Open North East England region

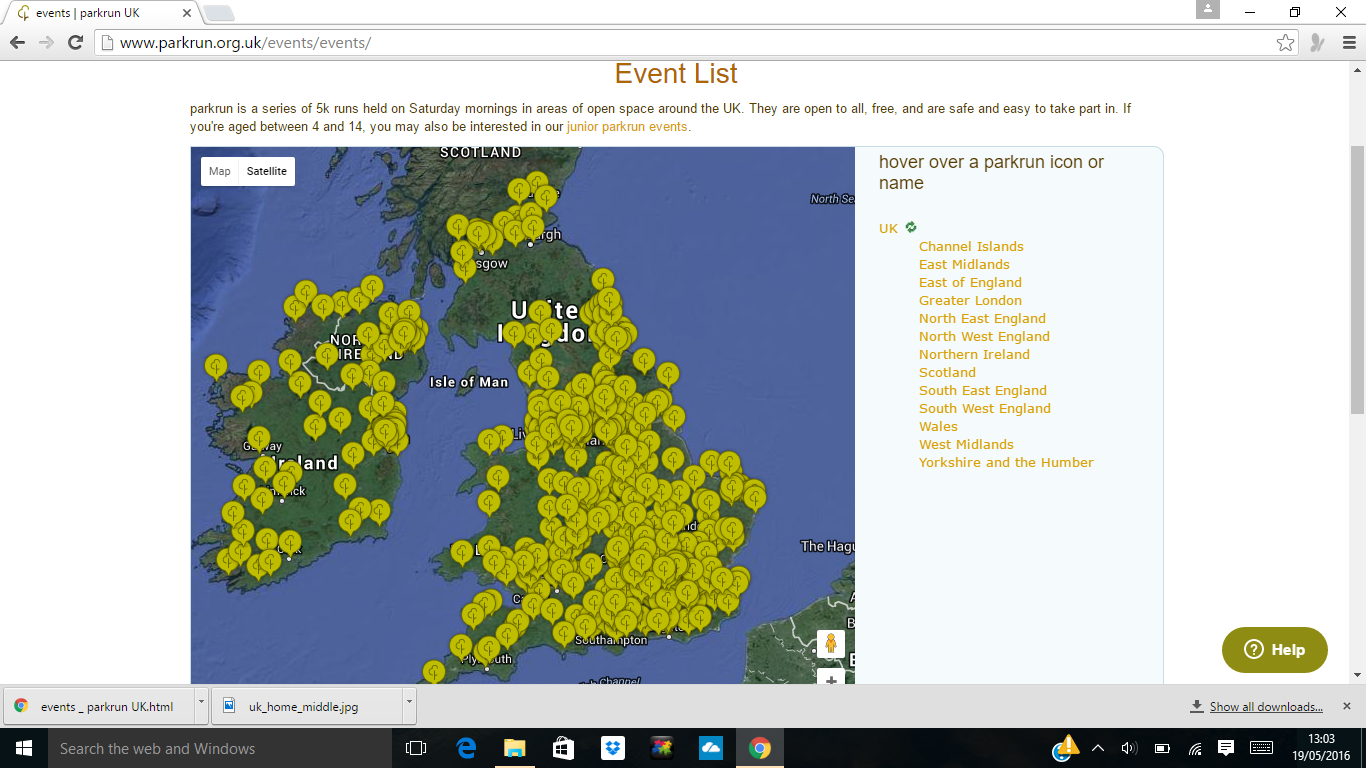(x=982, y=318)
